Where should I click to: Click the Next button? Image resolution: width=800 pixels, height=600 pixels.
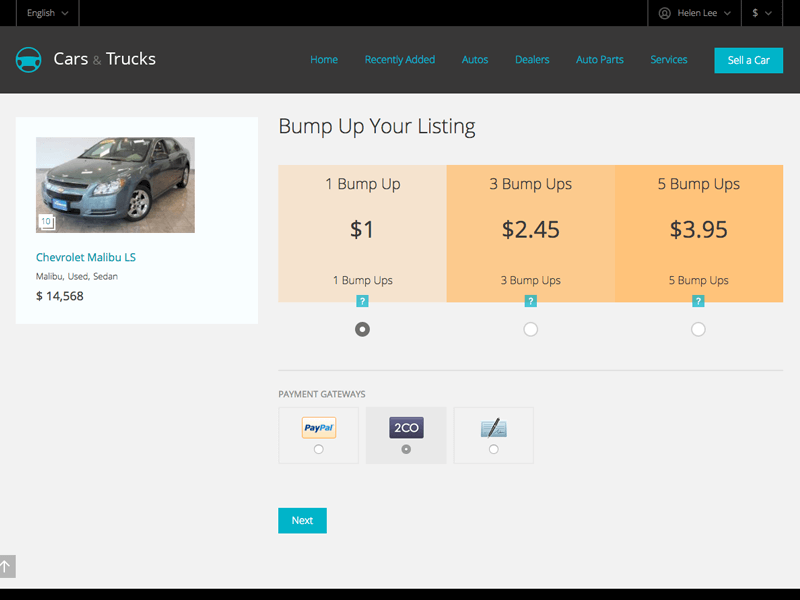(302, 520)
